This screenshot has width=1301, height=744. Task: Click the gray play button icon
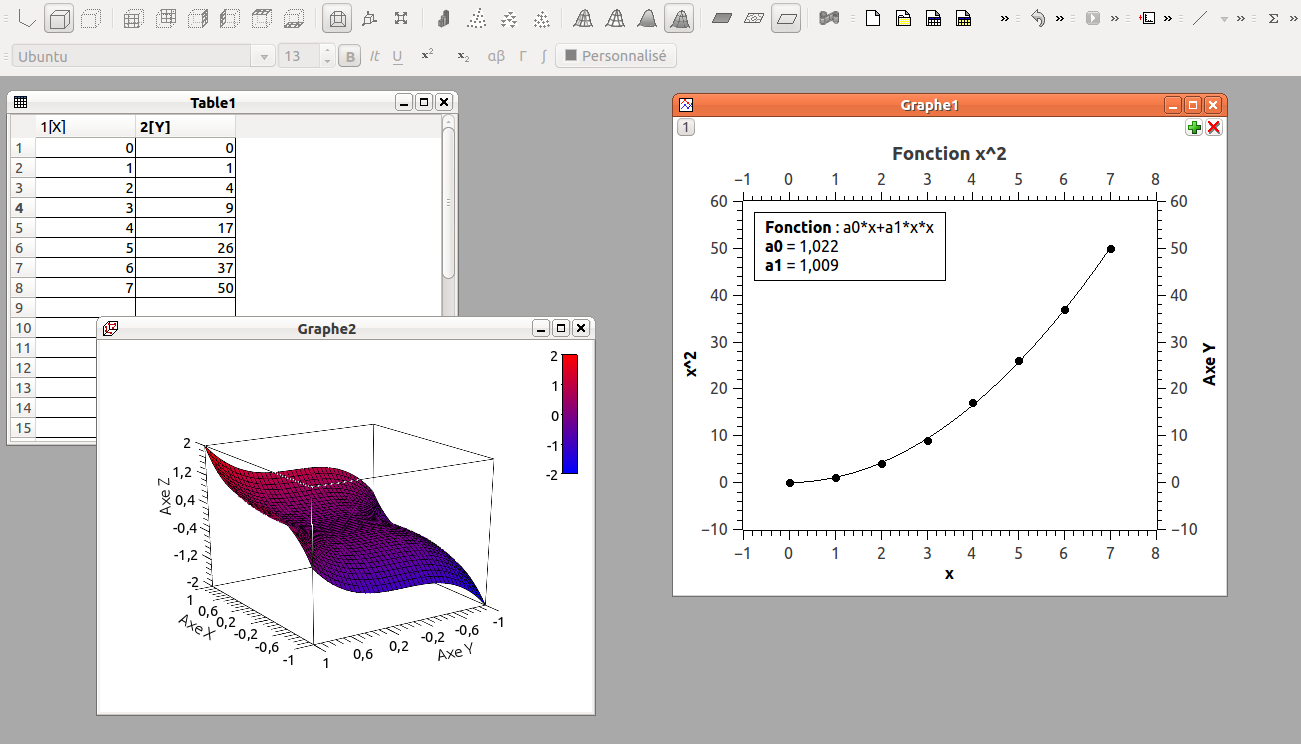1093,18
